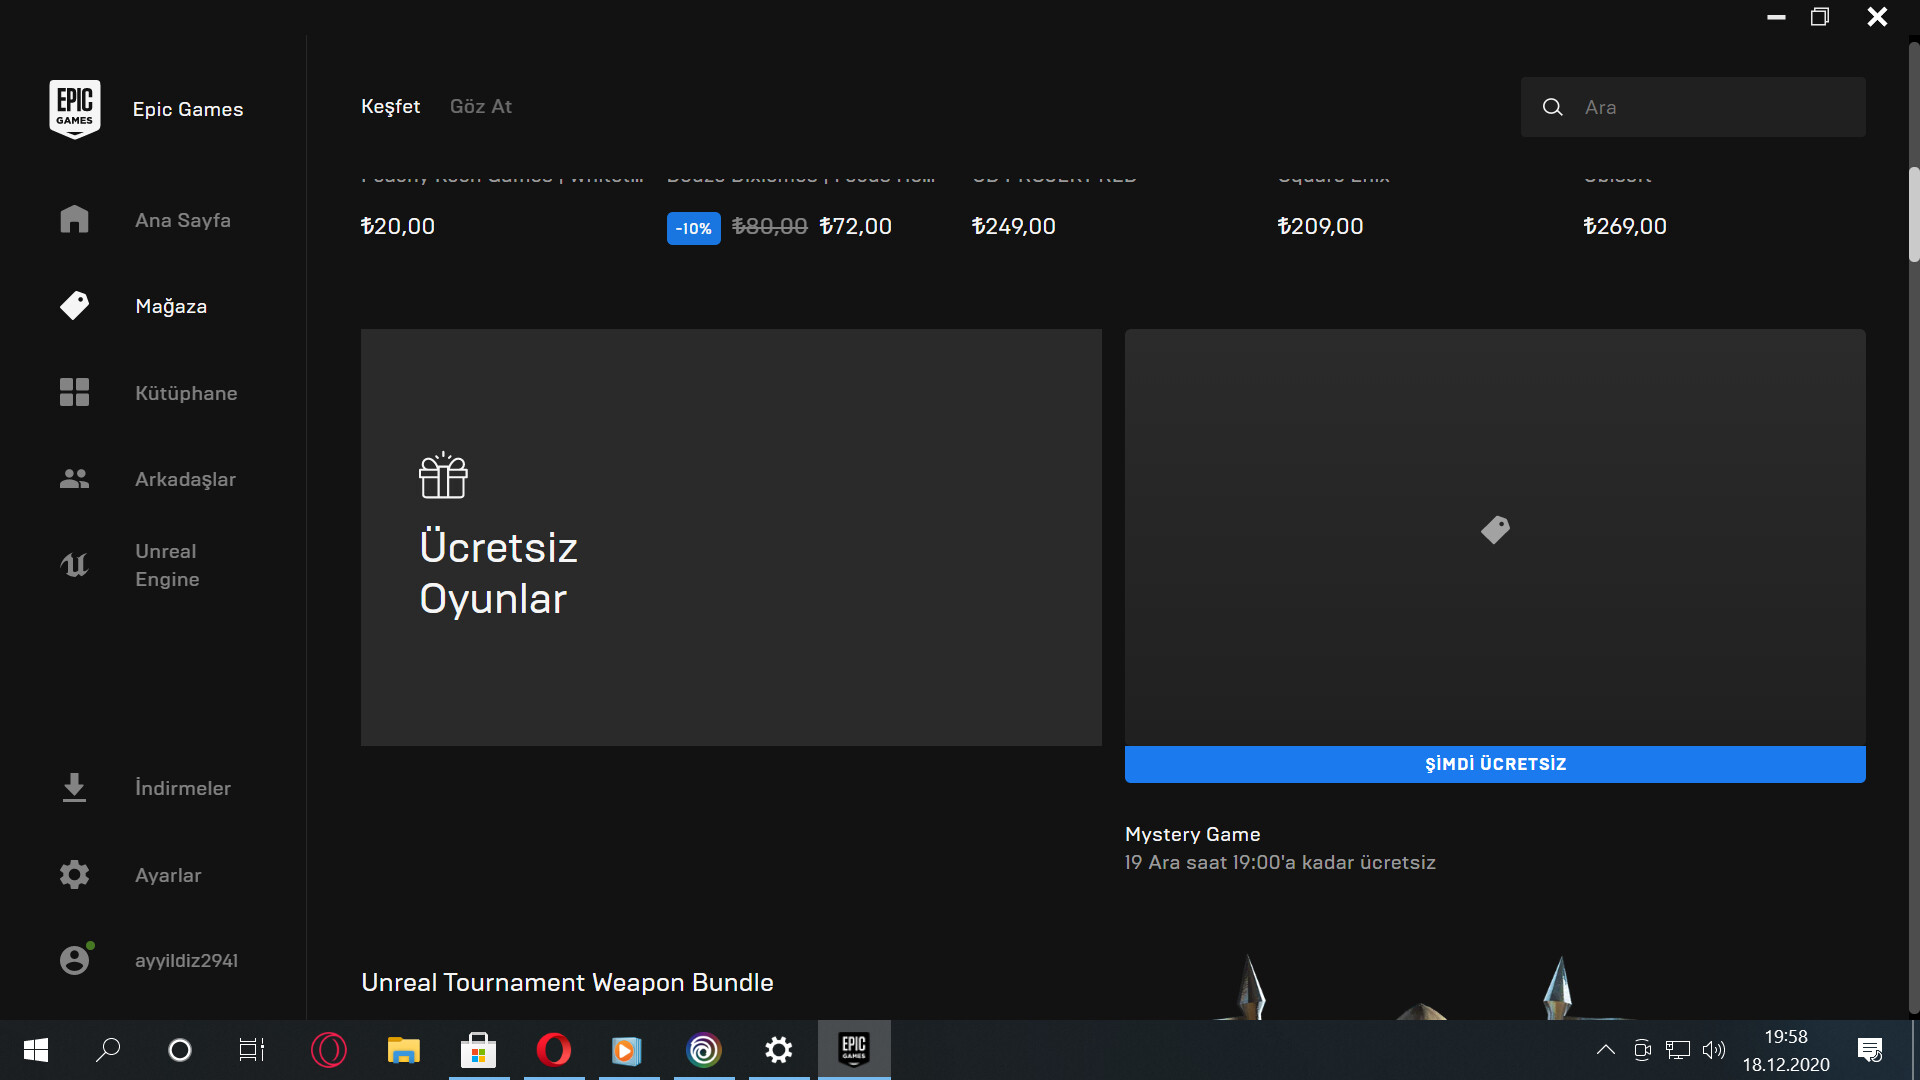This screenshot has width=1920, height=1080.
Task: Click the ŞİMDİ ÜCRETSİZ button
Action: (1495, 764)
